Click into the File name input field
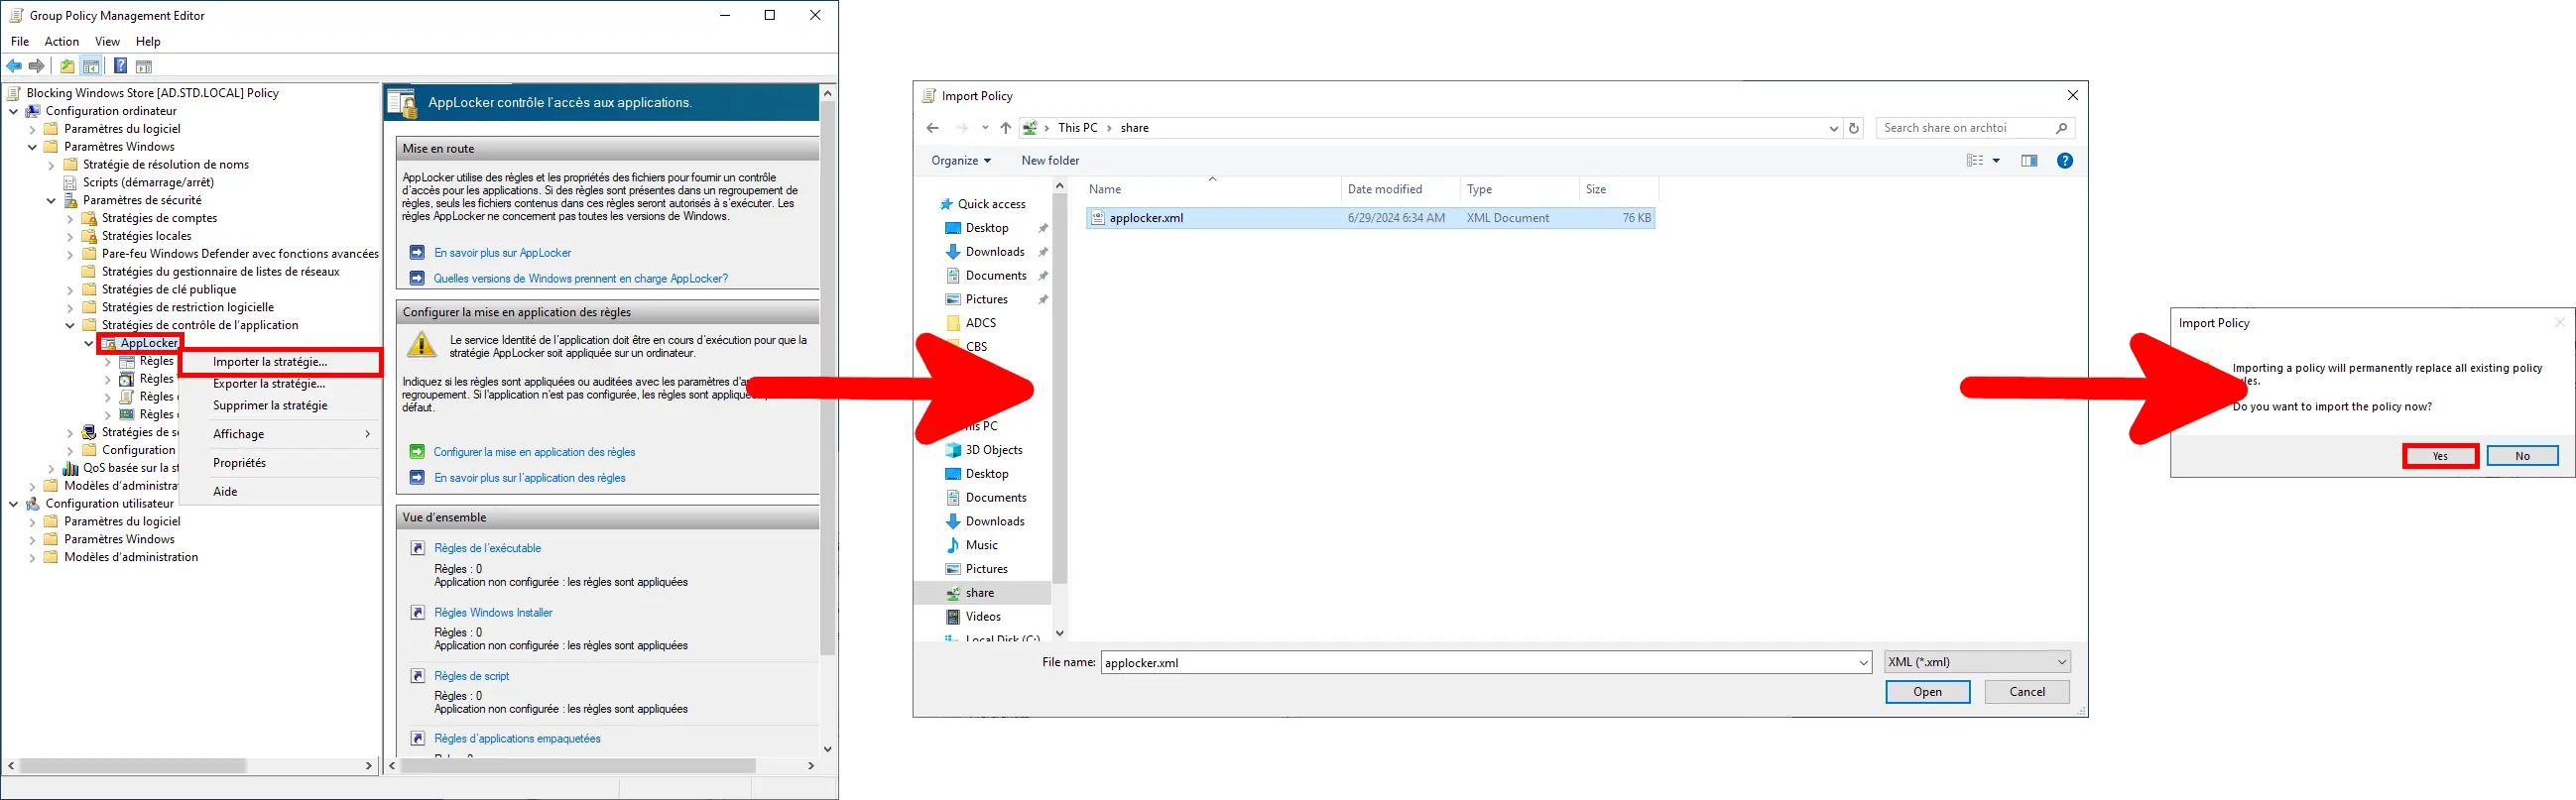The width and height of the screenshot is (2576, 800). 1478,662
